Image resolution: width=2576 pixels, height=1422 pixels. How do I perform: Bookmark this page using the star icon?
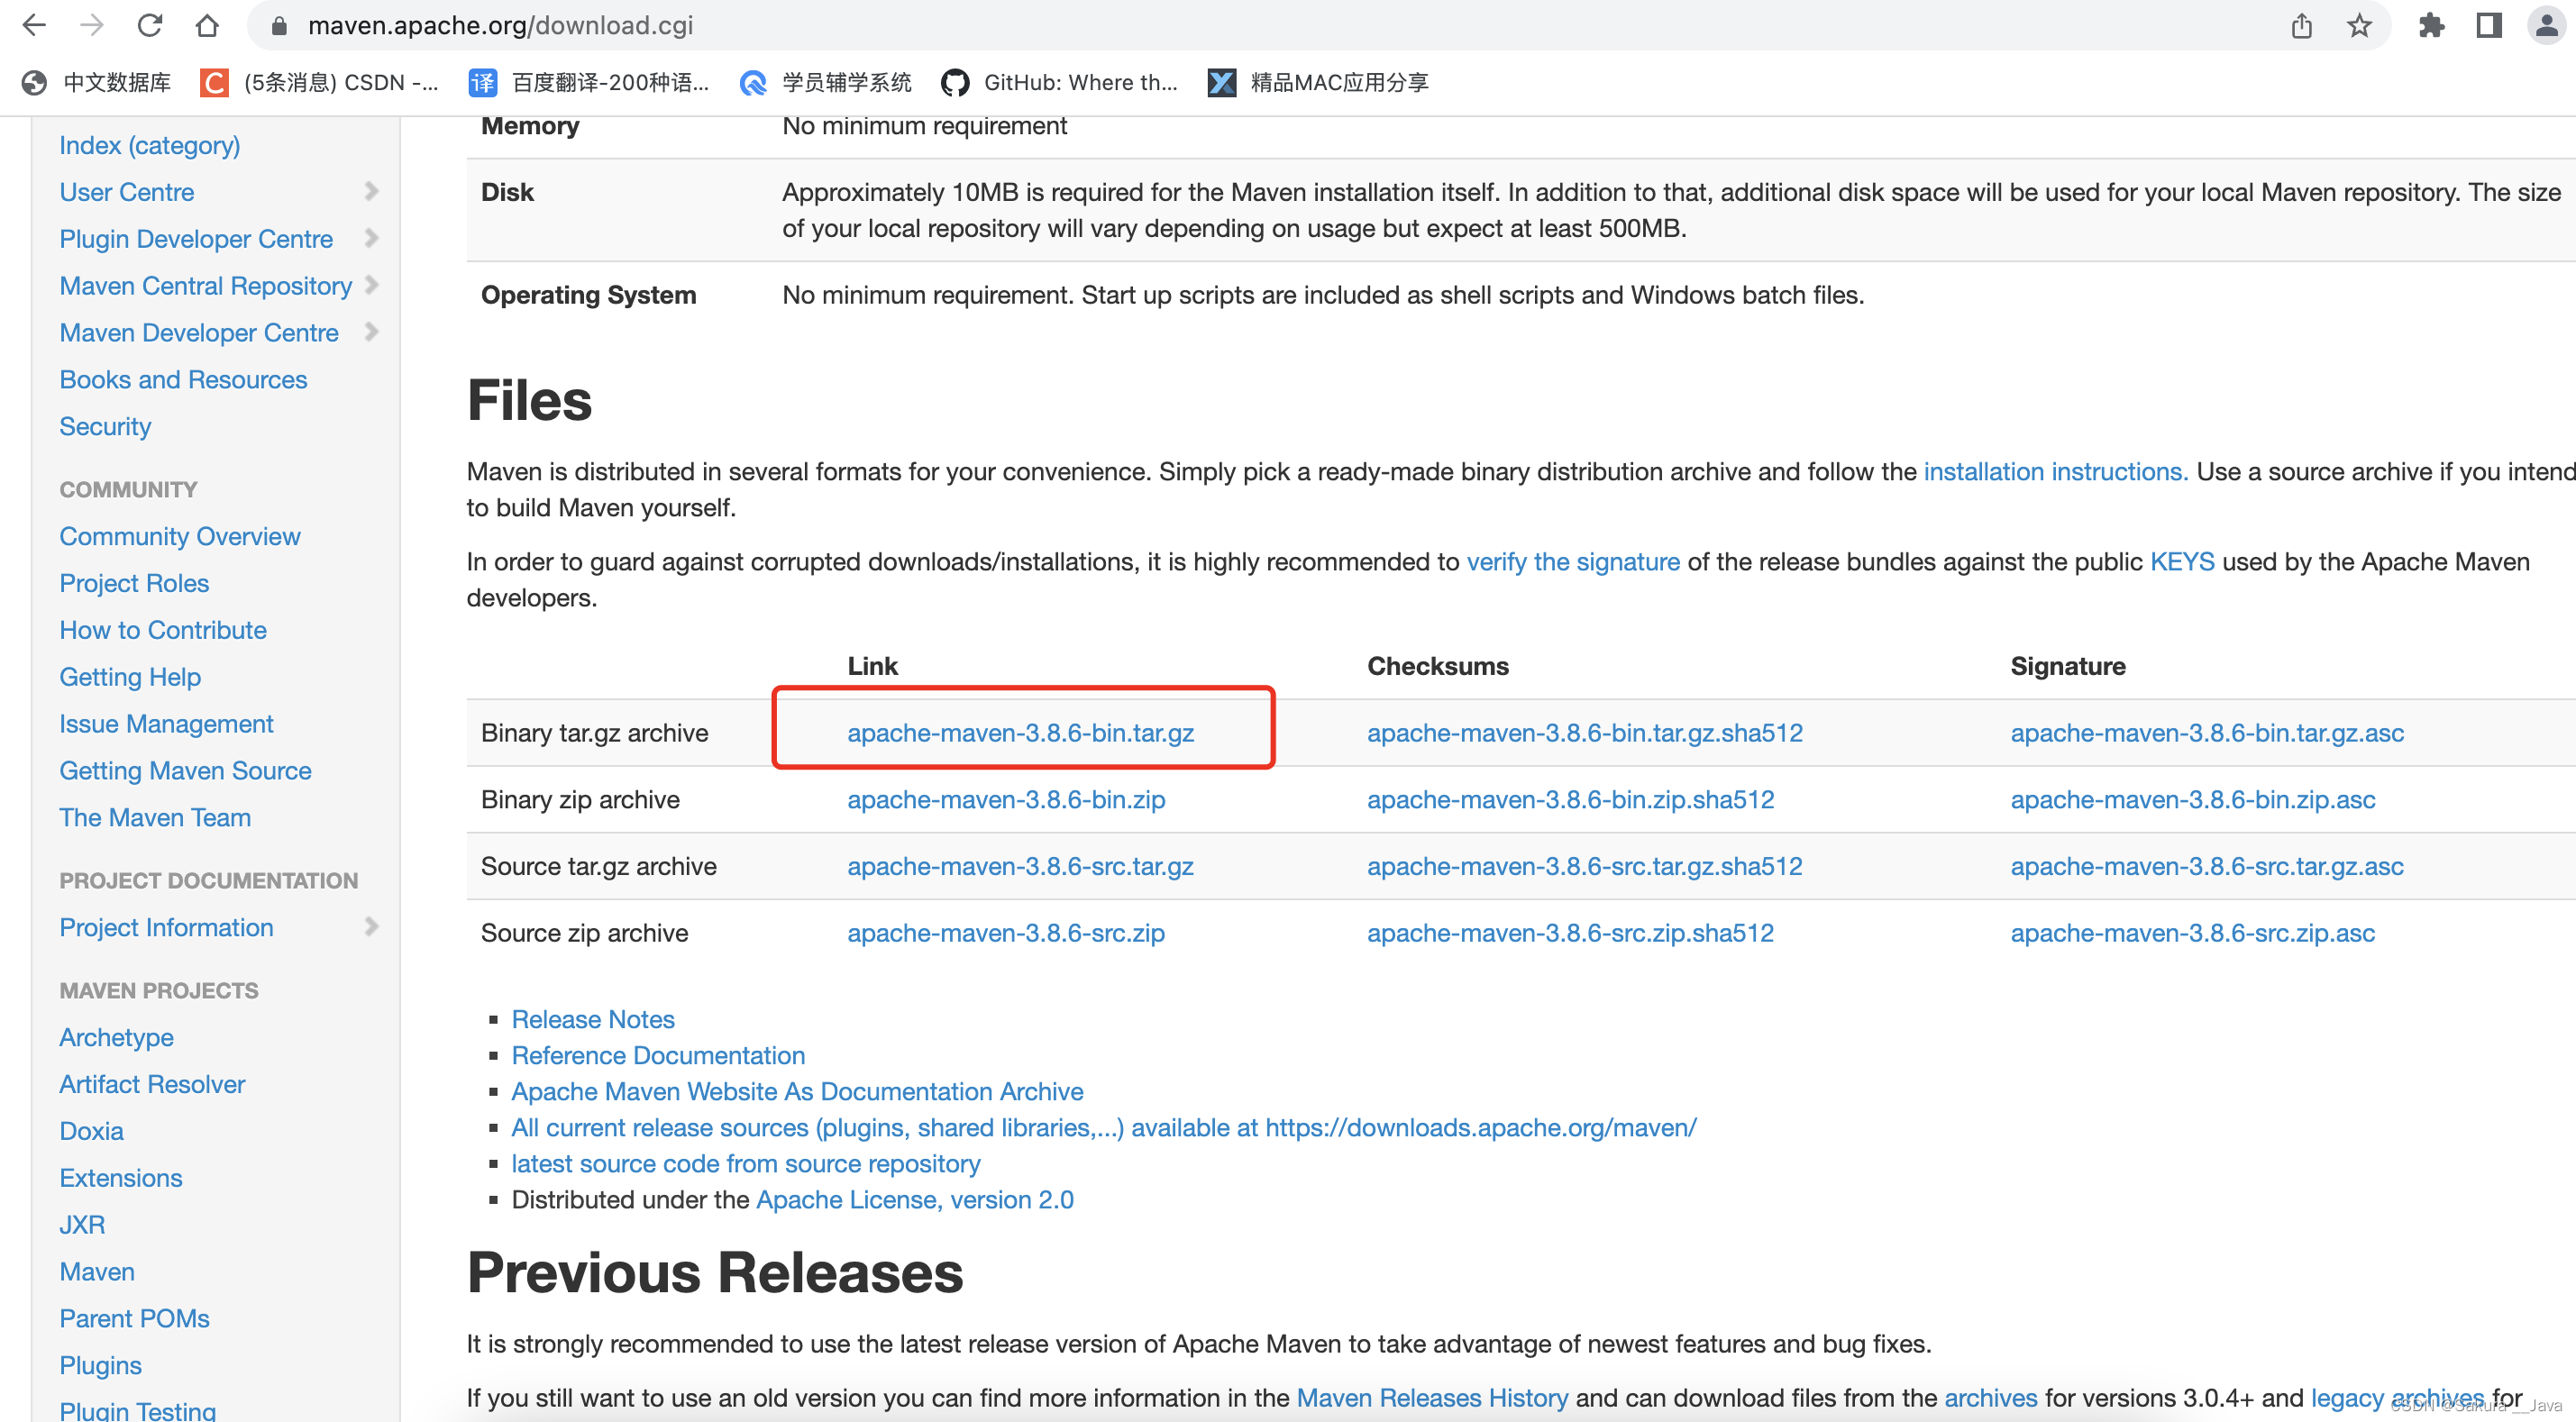coord(2359,25)
